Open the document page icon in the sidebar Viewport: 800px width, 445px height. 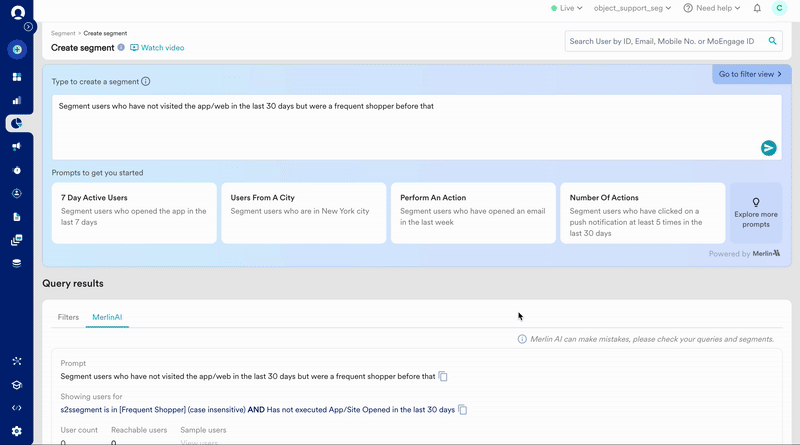point(17,217)
